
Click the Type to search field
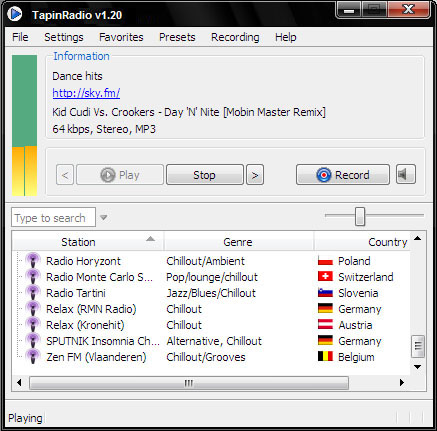(x=53, y=218)
